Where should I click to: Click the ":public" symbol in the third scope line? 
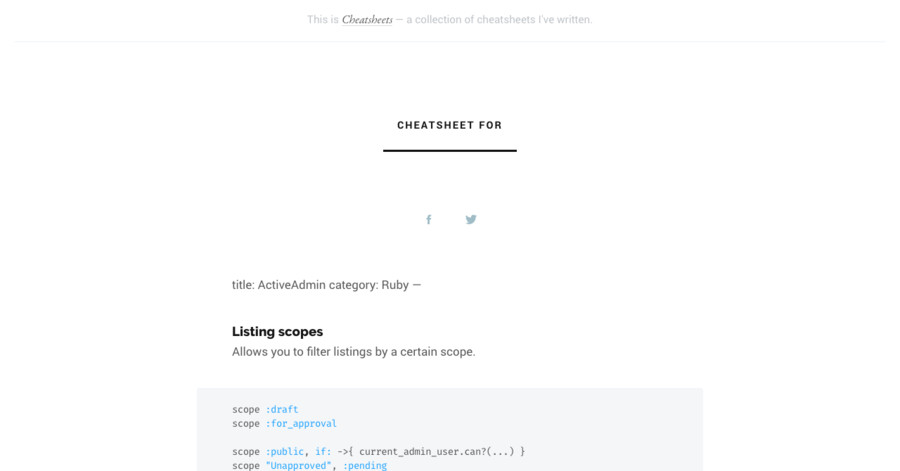tap(285, 451)
